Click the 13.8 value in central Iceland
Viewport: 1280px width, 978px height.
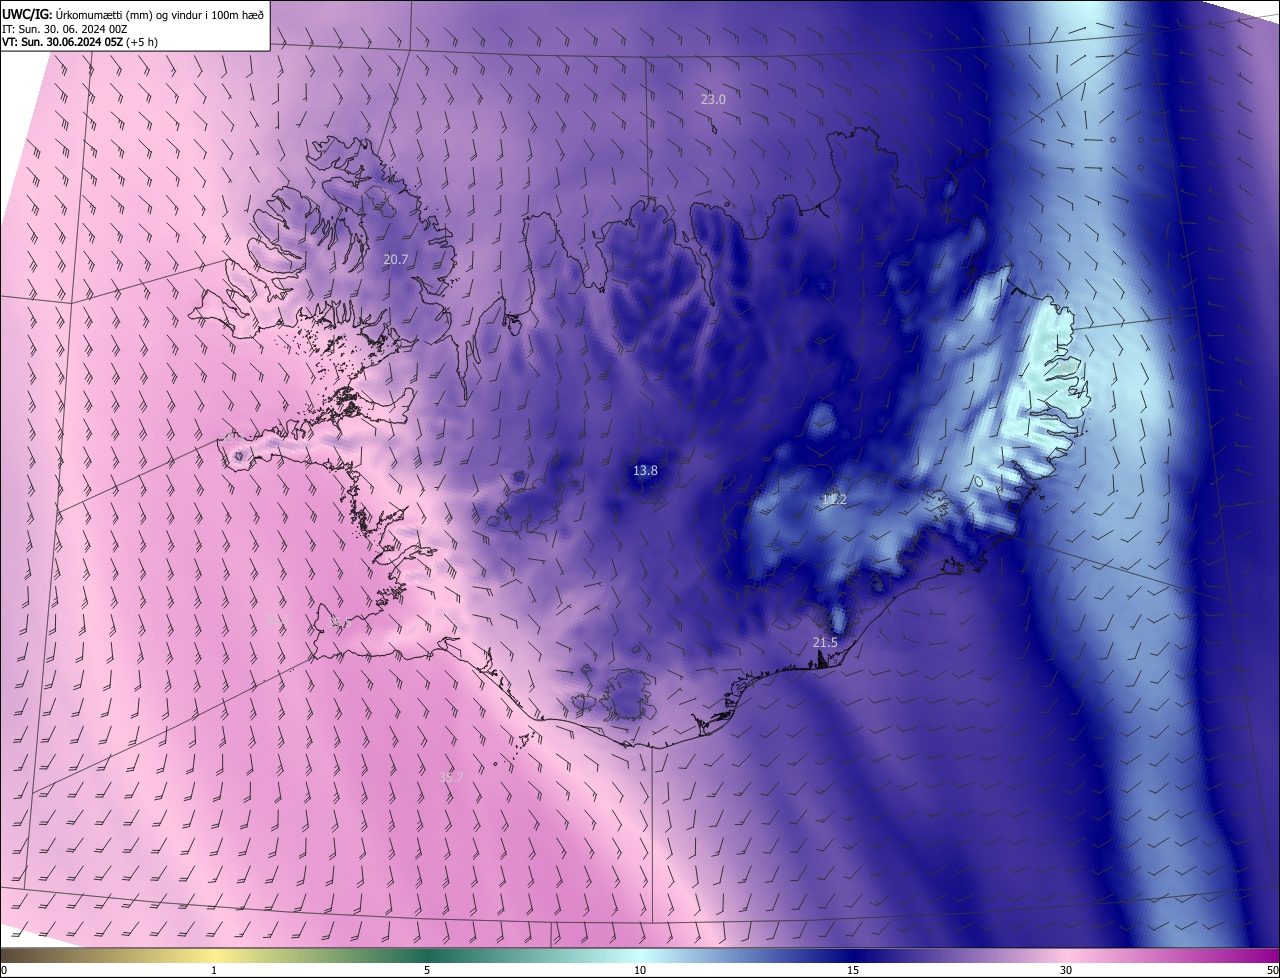pyautogui.click(x=645, y=470)
